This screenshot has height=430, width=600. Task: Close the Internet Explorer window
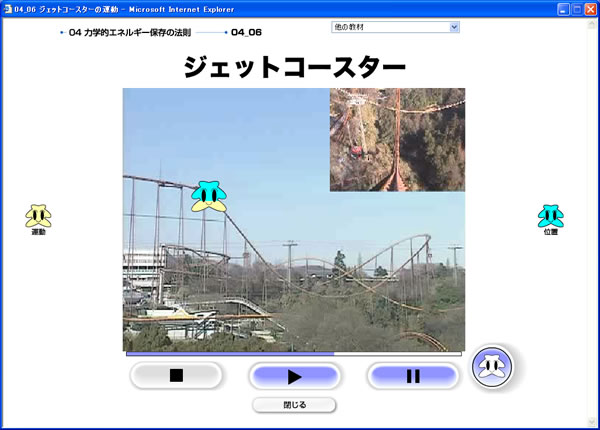click(589, 8)
